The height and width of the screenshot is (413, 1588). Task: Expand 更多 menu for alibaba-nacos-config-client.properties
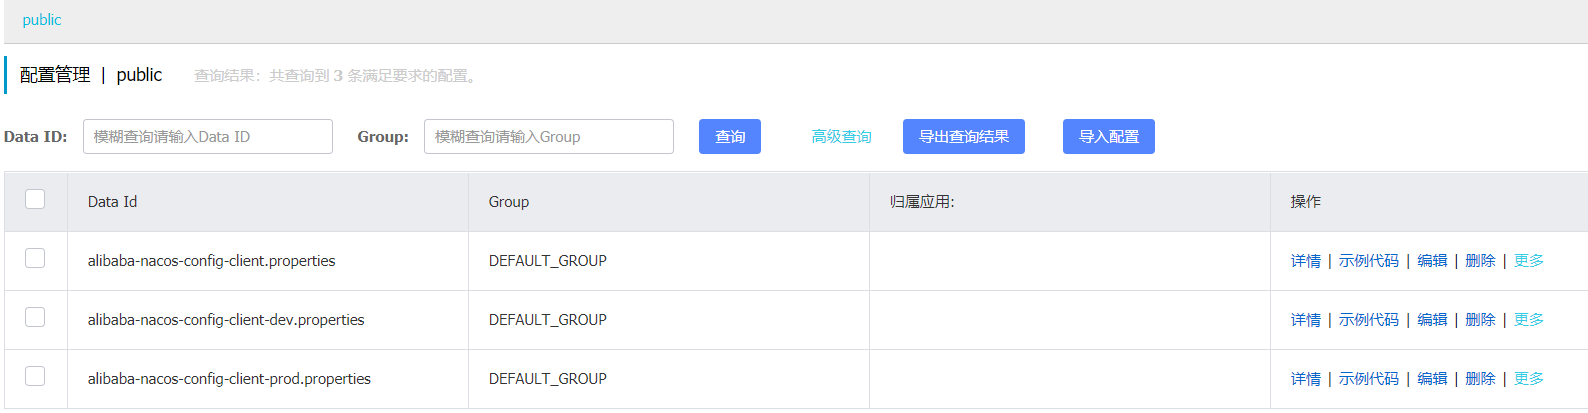pos(1528,261)
